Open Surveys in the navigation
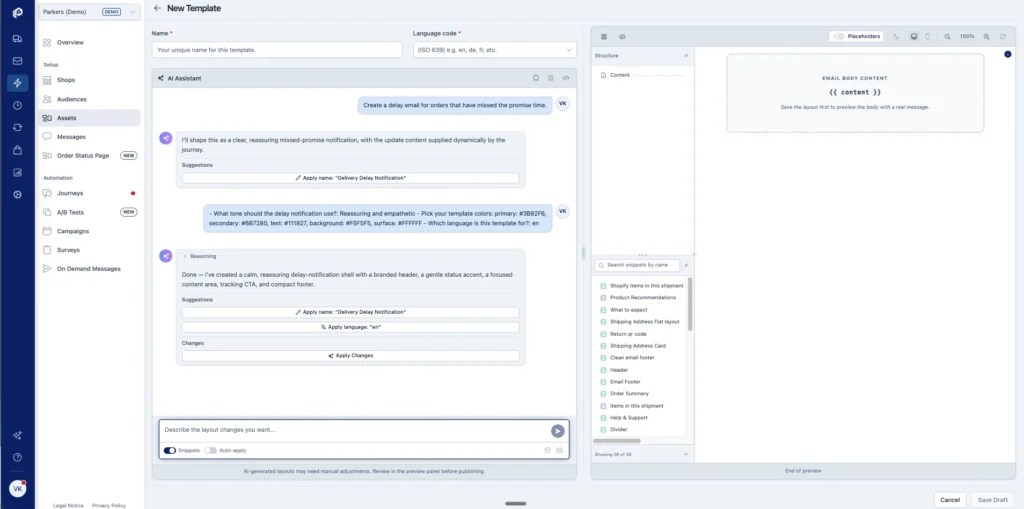This screenshot has height=509, width=1024. [89, 250]
